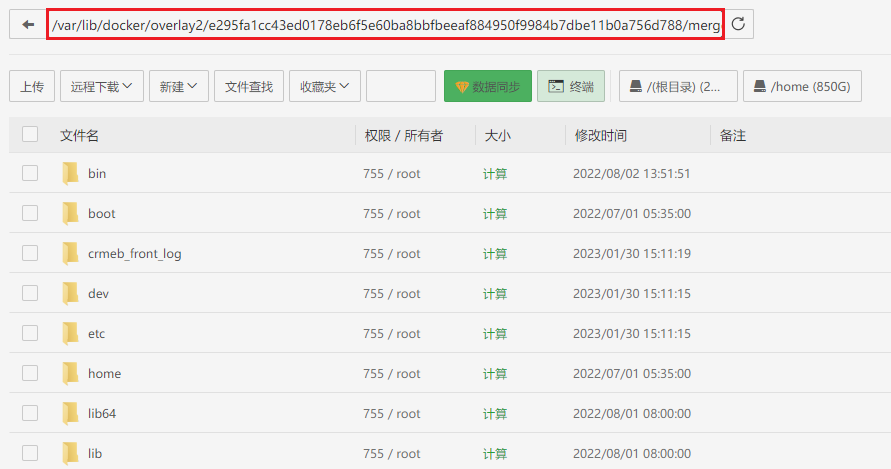Click 755 / root permission of bin

[392, 174]
